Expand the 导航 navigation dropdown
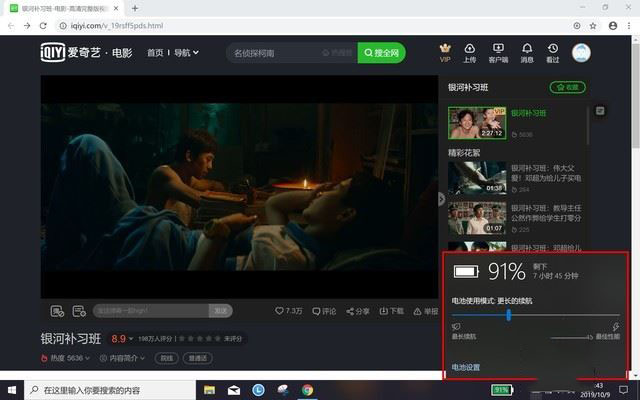The width and height of the screenshot is (640, 400). click(x=187, y=53)
